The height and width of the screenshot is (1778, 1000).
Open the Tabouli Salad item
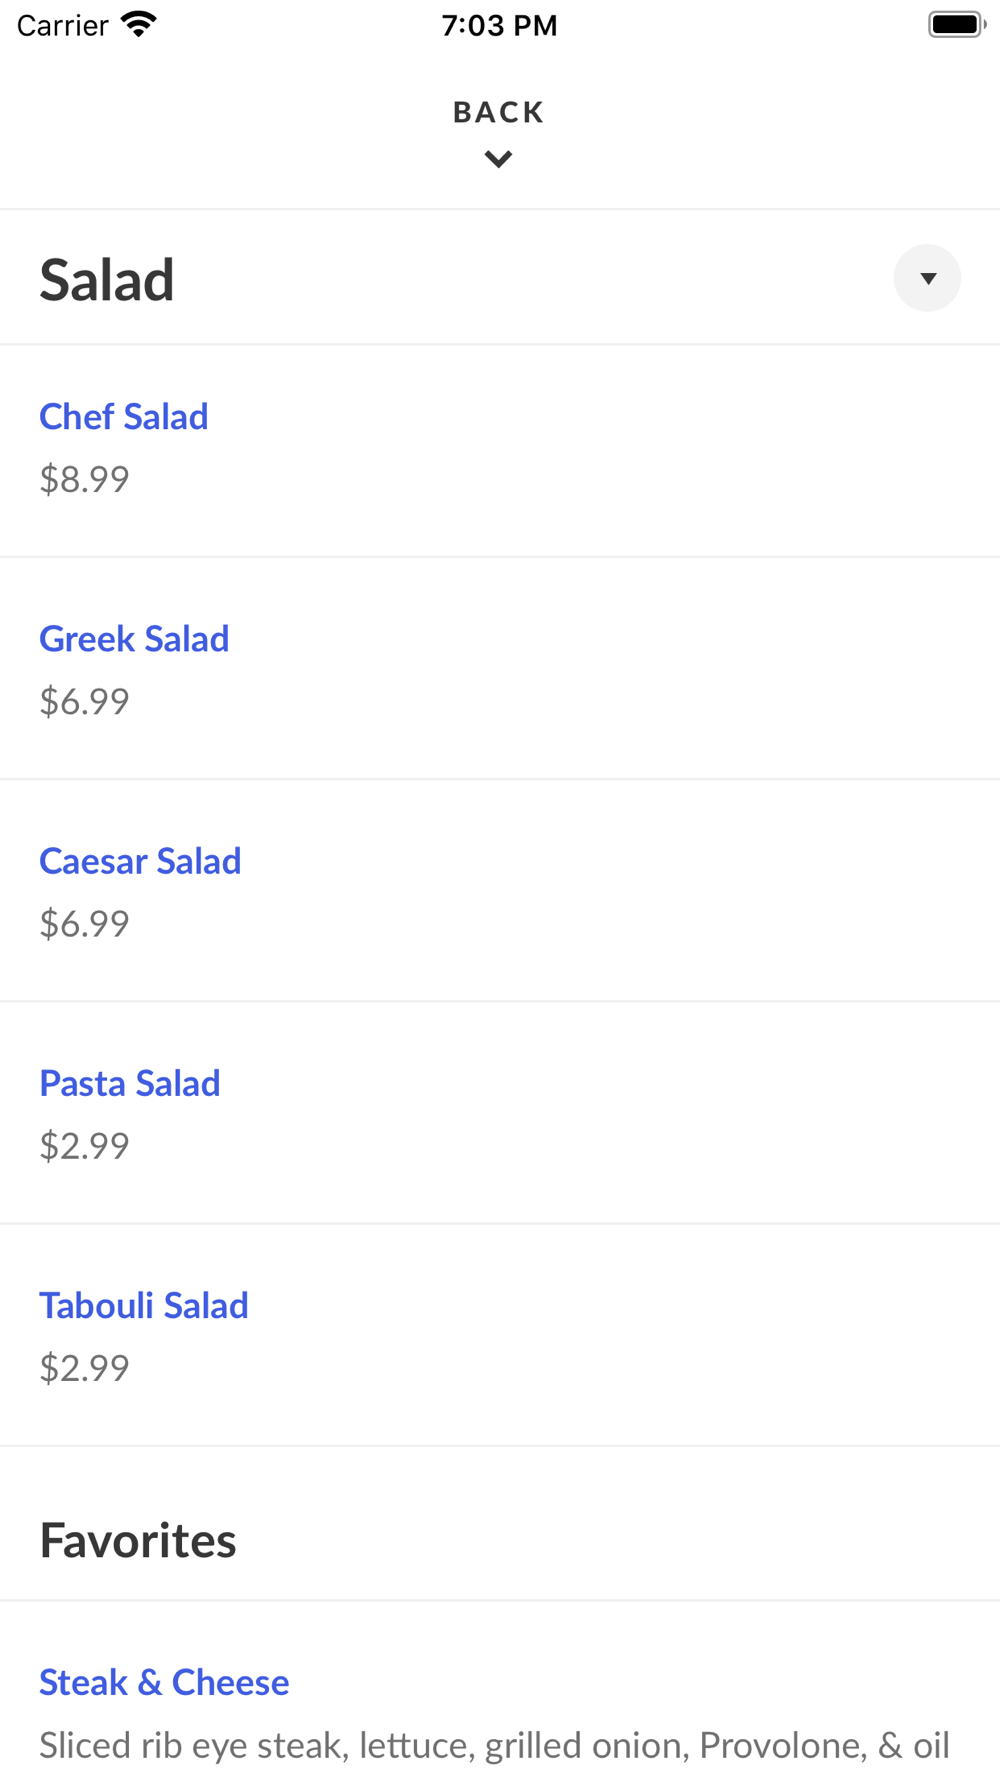pos(144,1305)
